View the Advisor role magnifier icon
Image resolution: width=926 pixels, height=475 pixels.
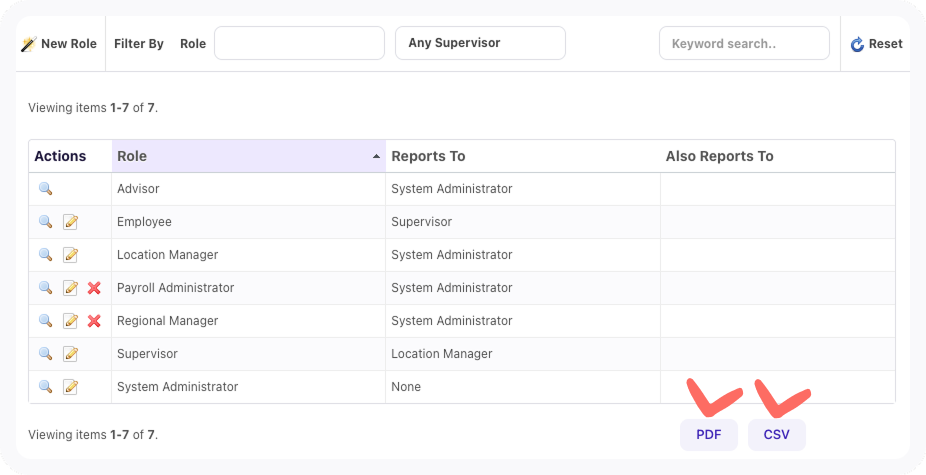(45, 189)
